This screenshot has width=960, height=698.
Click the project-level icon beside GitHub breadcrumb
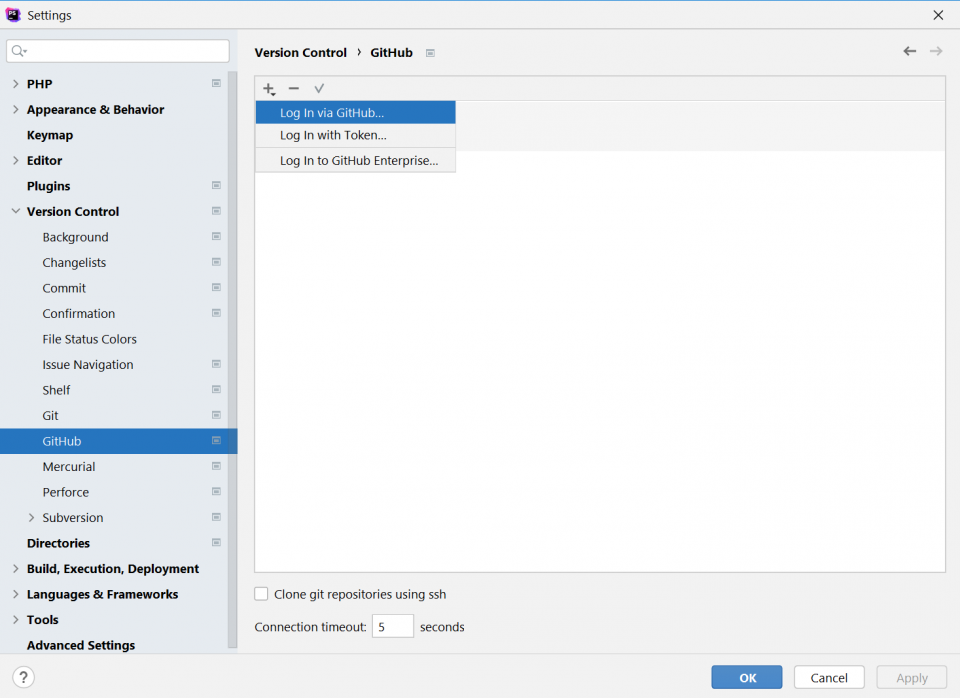click(x=430, y=53)
